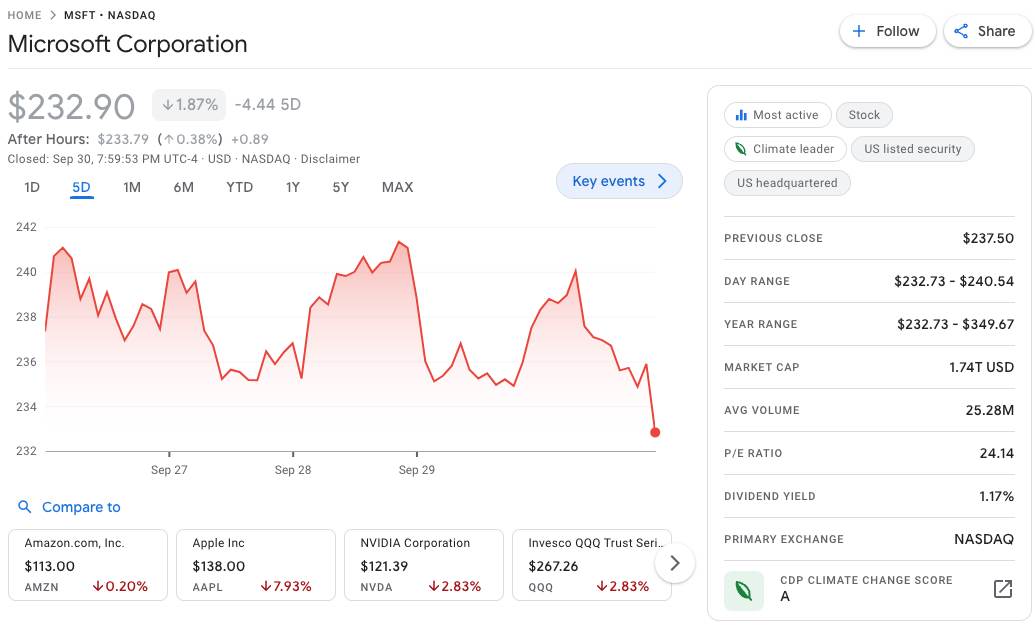The width and height of the screenshot is (1035, 625).
Task: Open the HOME breadcrumb link
Action: [25, 15]
